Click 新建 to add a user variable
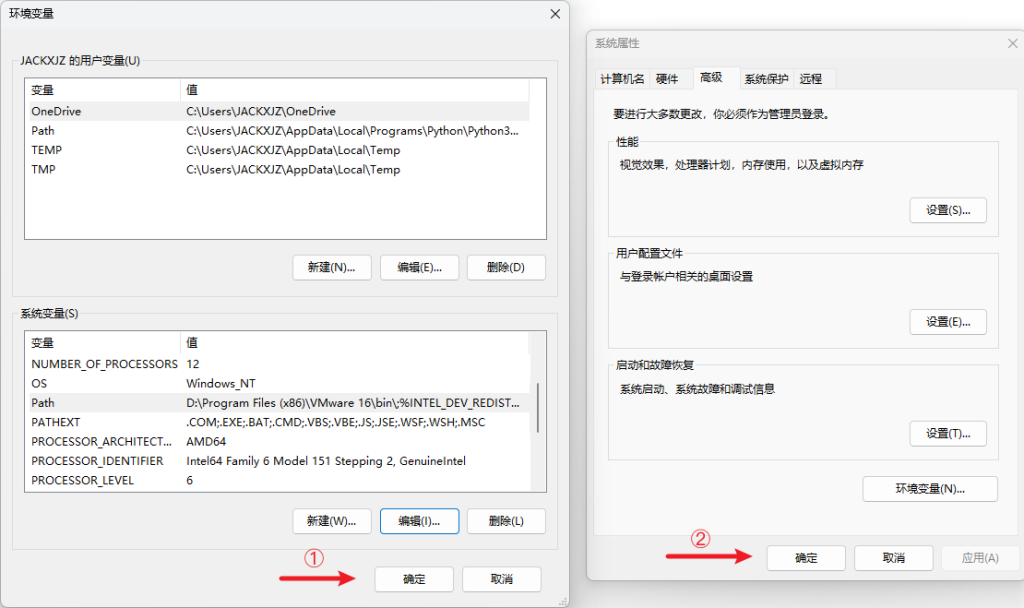This screenshot has width=1024, height=608. pos(331,267)
